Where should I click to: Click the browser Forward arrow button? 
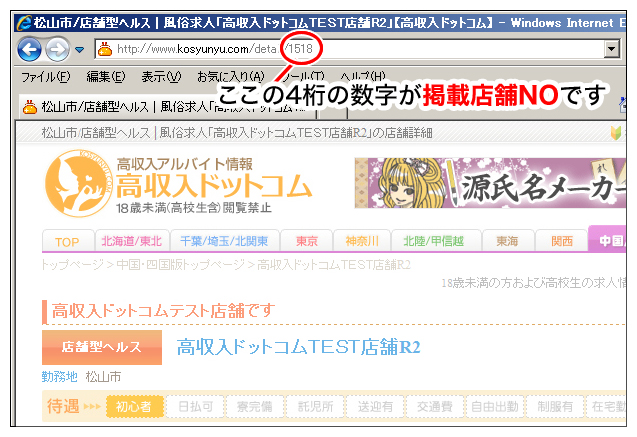57,50
